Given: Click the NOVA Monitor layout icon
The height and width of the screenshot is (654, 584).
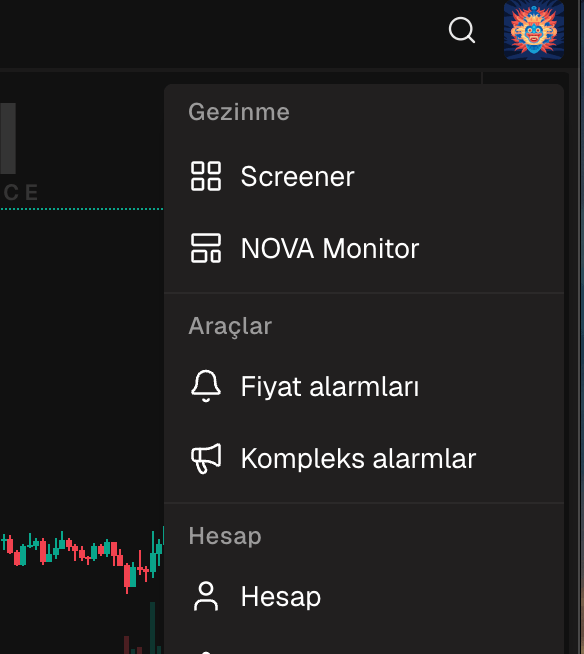Looking at the screenshot, I should pyautogui.click(x=206, y=248).
